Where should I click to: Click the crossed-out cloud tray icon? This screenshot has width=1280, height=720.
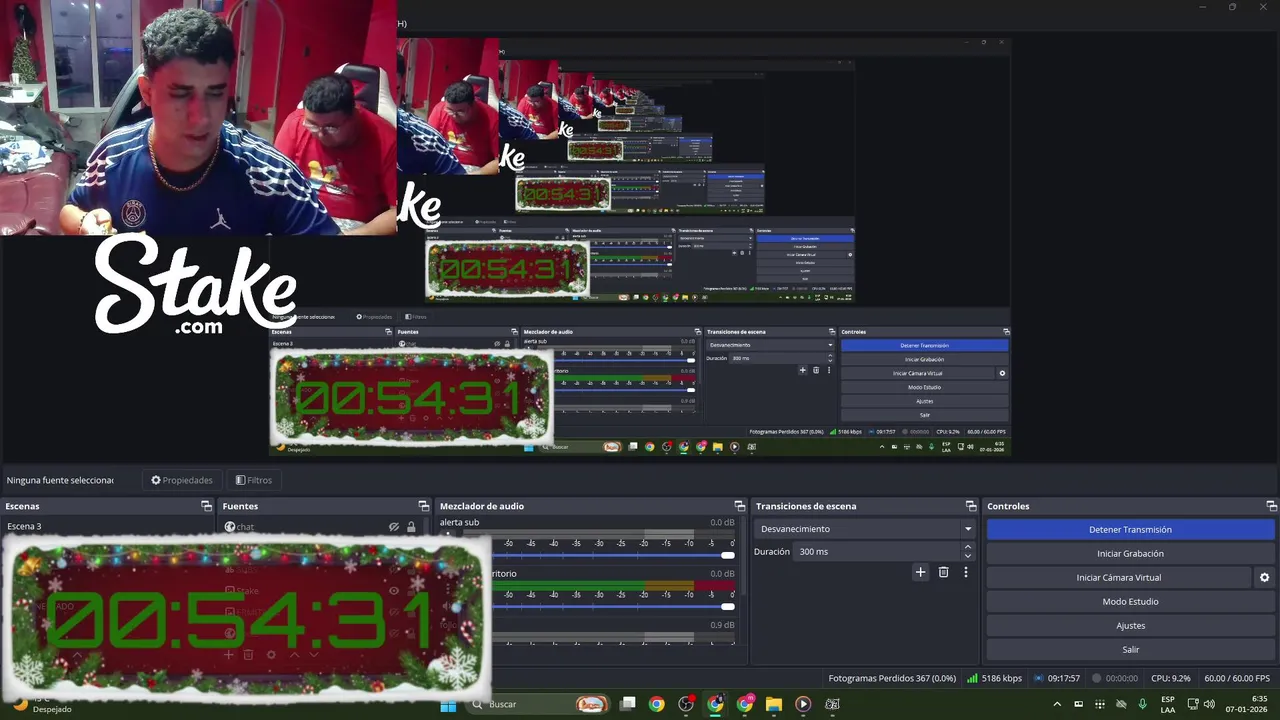click(1121, 704)
